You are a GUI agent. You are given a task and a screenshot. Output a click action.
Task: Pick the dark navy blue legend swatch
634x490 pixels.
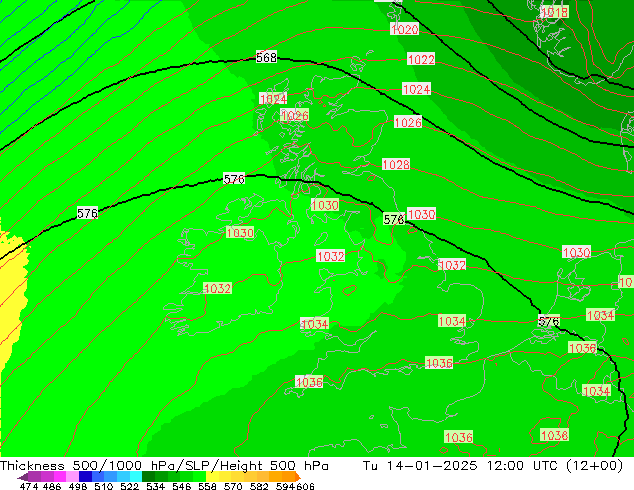tap(85, 476)
